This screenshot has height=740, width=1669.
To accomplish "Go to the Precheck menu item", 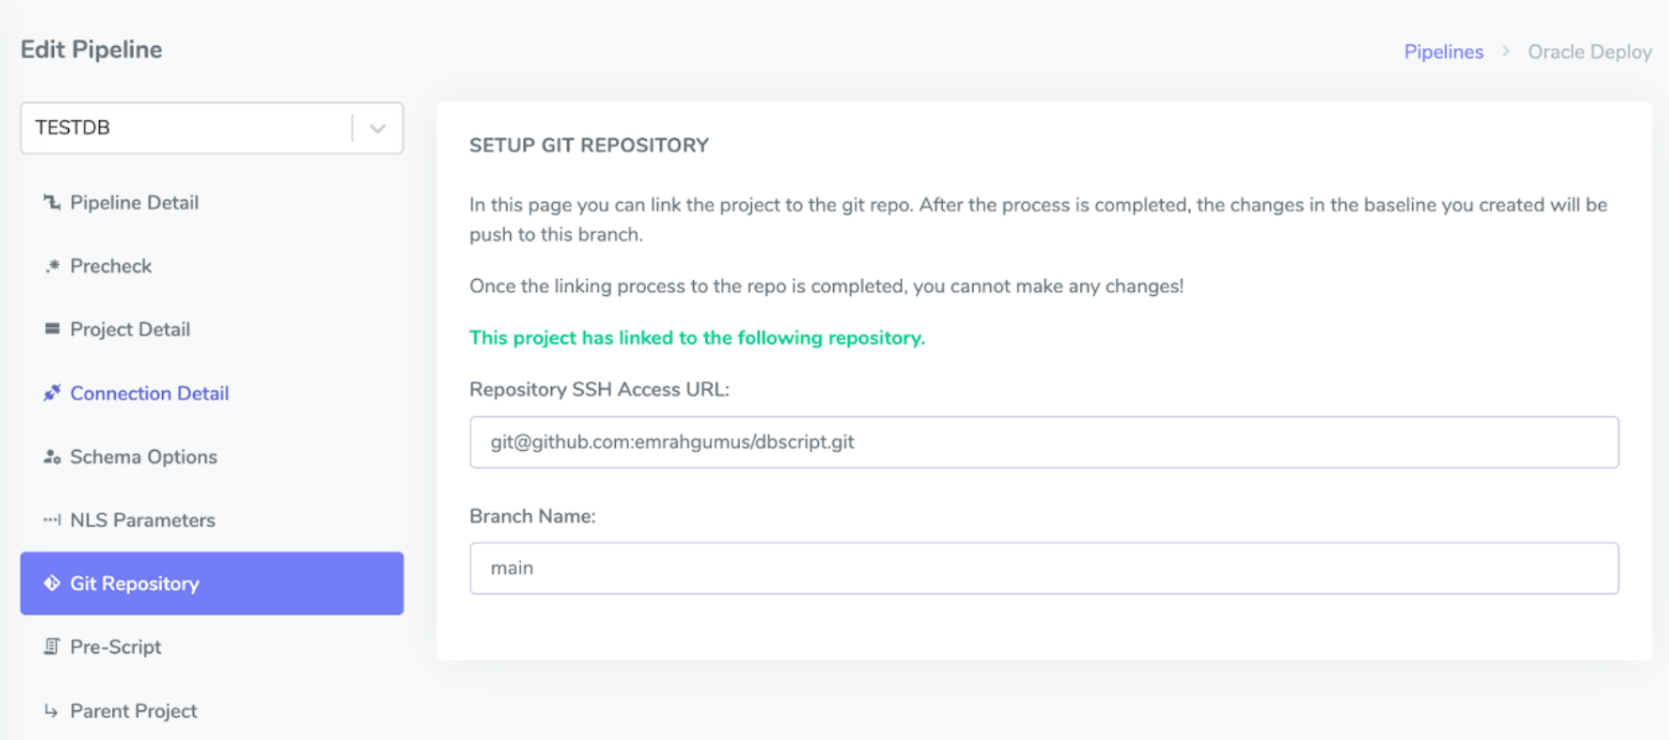I will click(x=111, y=266).
